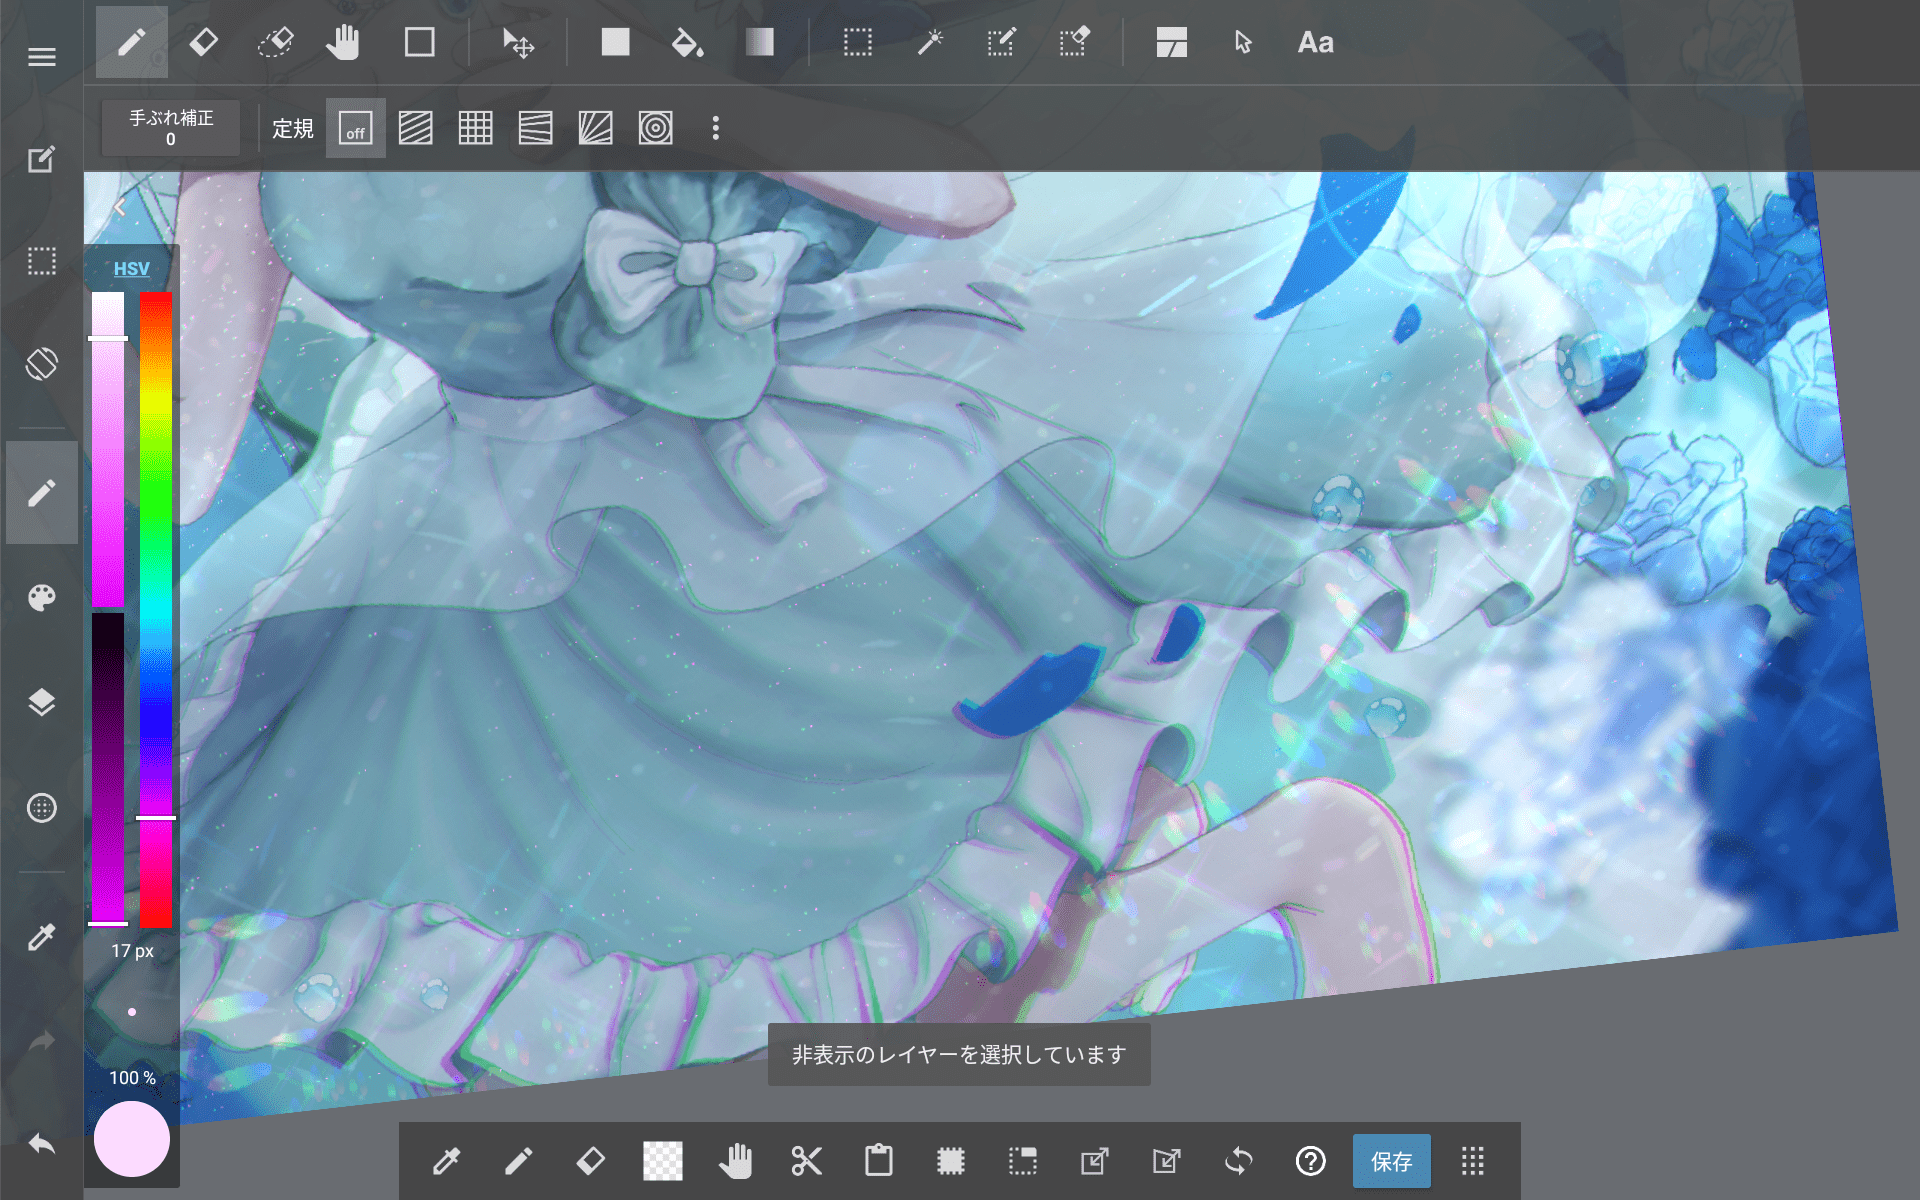The image size is (1920, 1200).
Task: Tap the current pink color swatch
Action: pos(131,1139)
